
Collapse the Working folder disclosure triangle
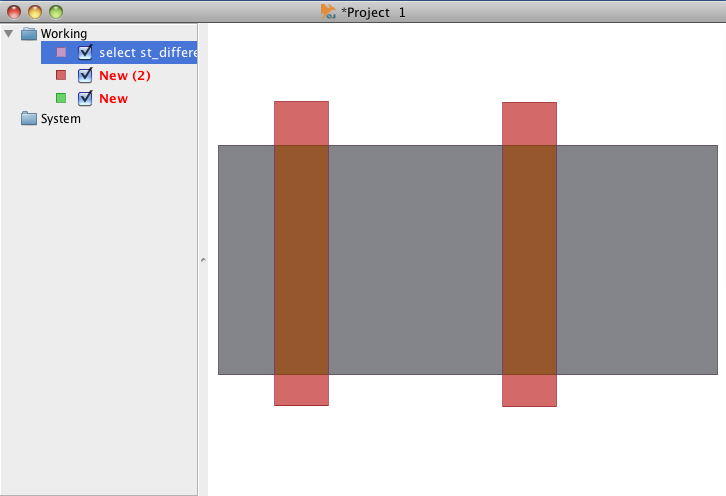coord(9,33)
